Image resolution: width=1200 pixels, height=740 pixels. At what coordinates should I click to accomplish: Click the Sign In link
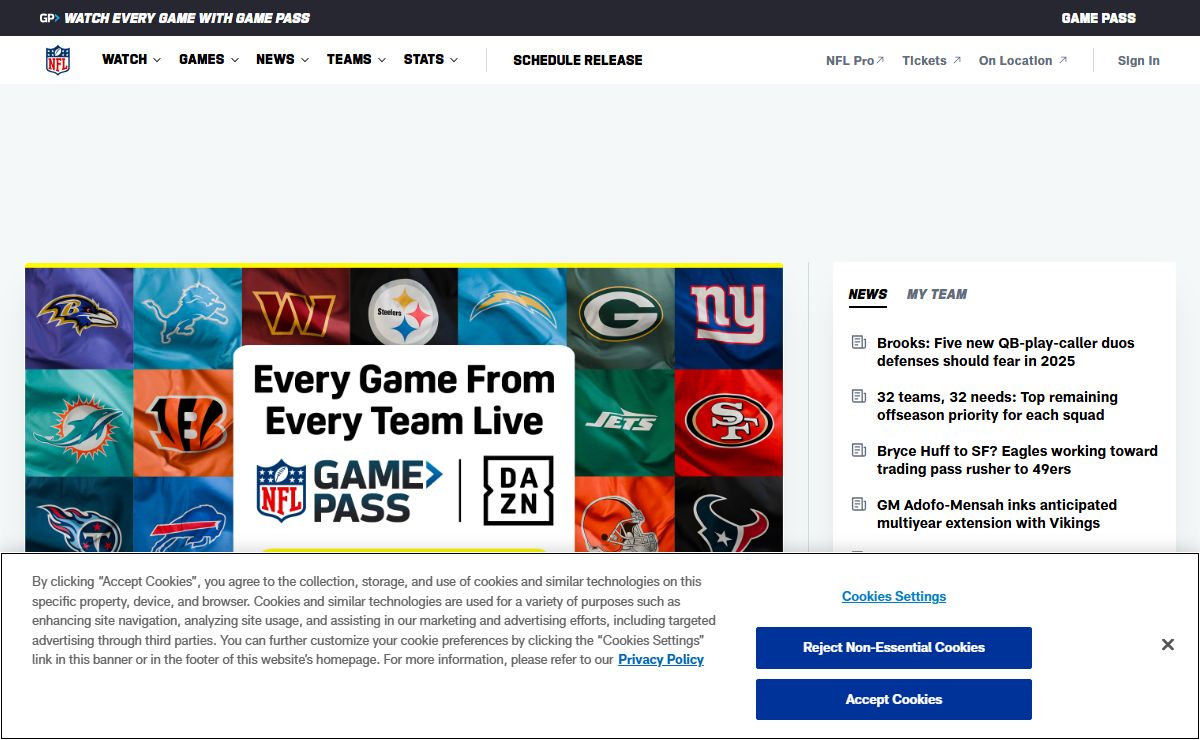click(1139, 61)
